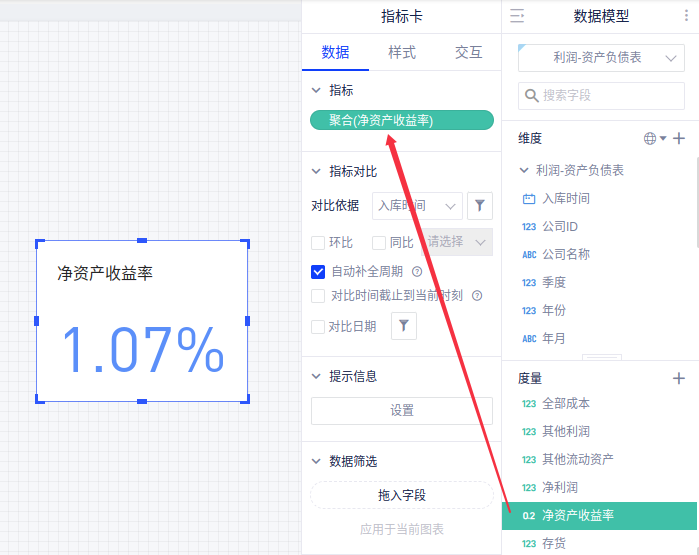Image resolution: width=699 pixels, height=555 pixels.
Task: Click help icon beside 自动补全周期
Action: 417,271
